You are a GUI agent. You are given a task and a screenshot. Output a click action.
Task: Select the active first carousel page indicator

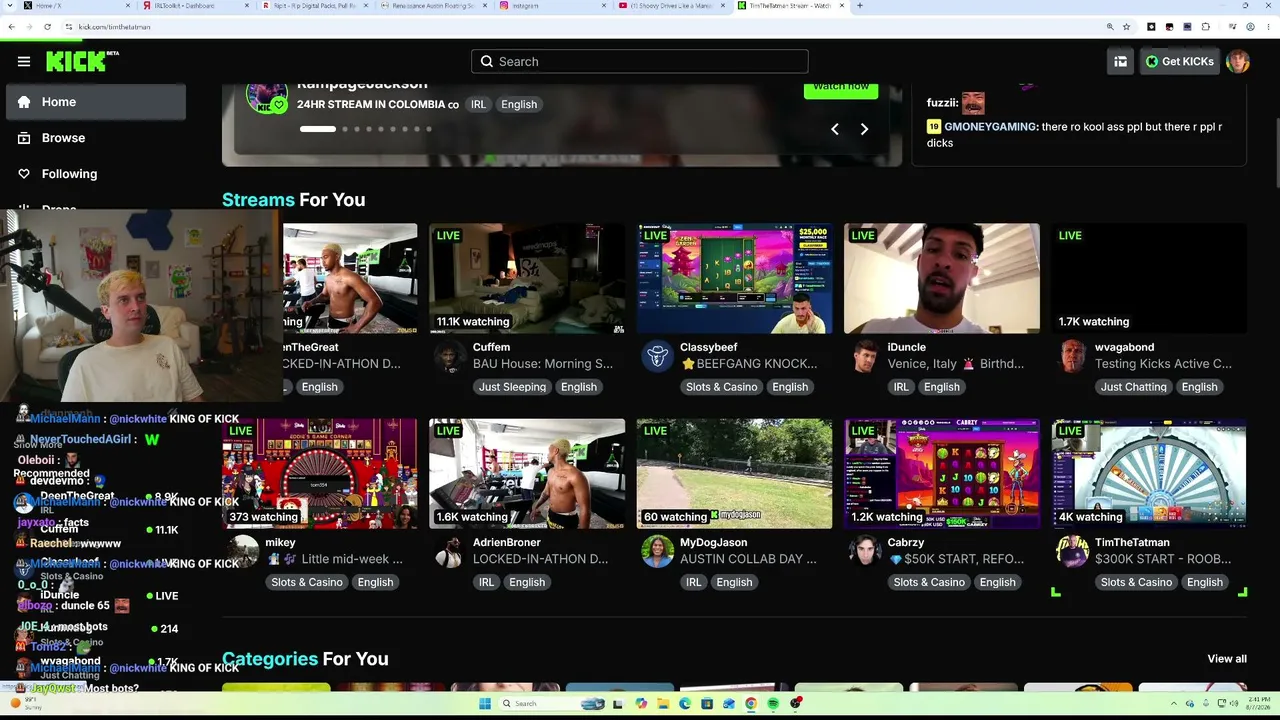[x=318, y=129]
